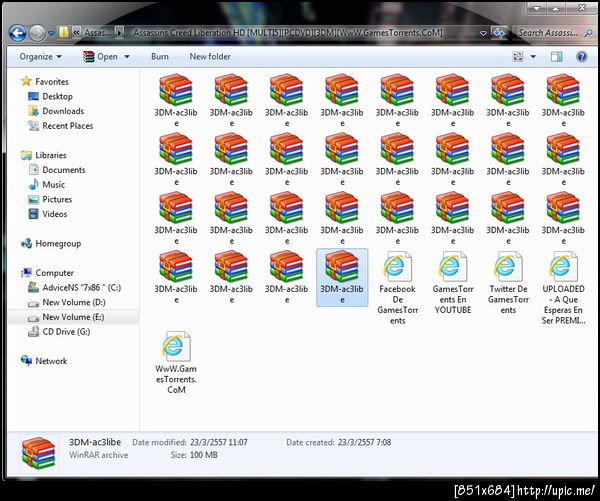Refresh the folder view
Image resolution: width=600 pixels, height=501 pixels.
[x=499, y=33]
